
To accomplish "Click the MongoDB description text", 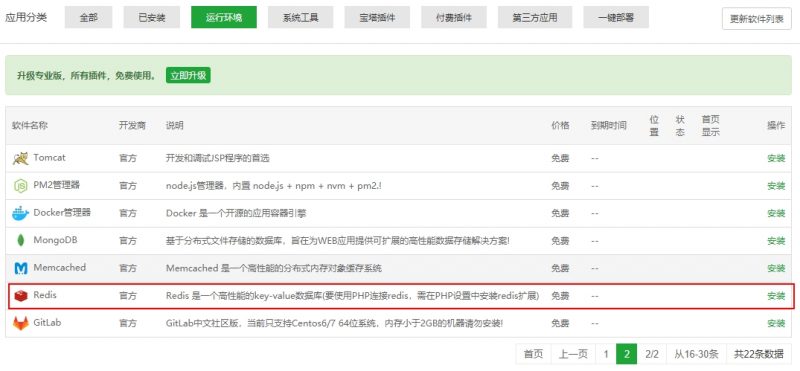I will (x=338, y=241).
